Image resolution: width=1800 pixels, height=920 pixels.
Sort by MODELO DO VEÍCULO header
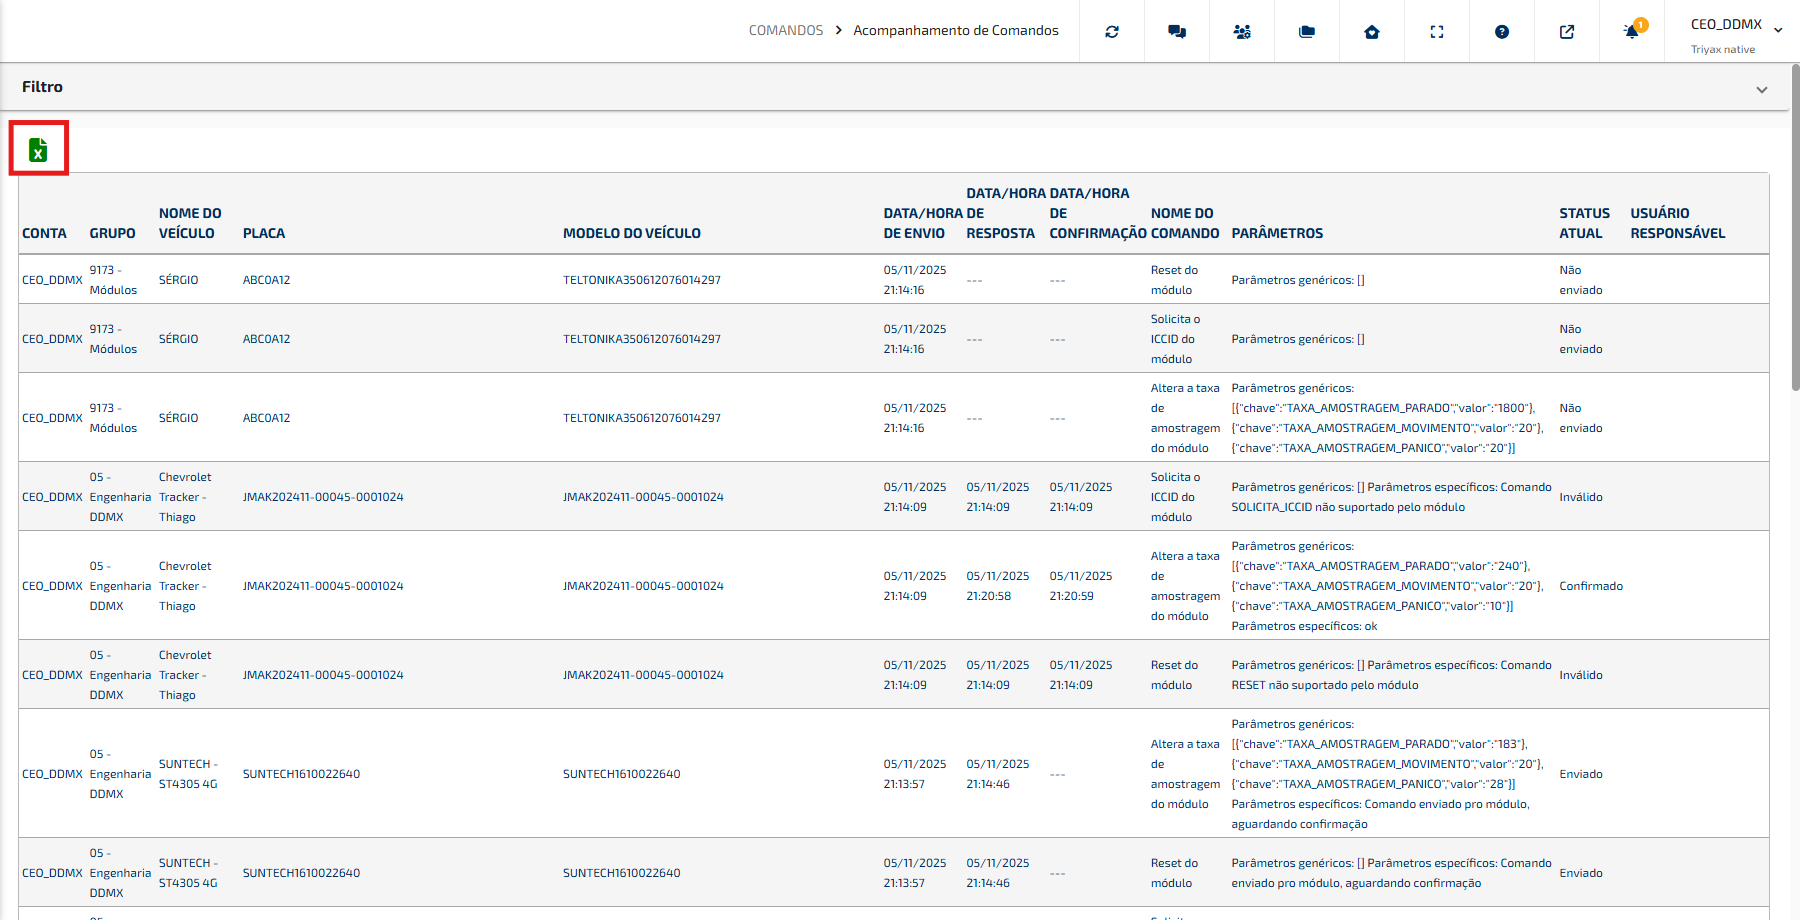(632, 233)
